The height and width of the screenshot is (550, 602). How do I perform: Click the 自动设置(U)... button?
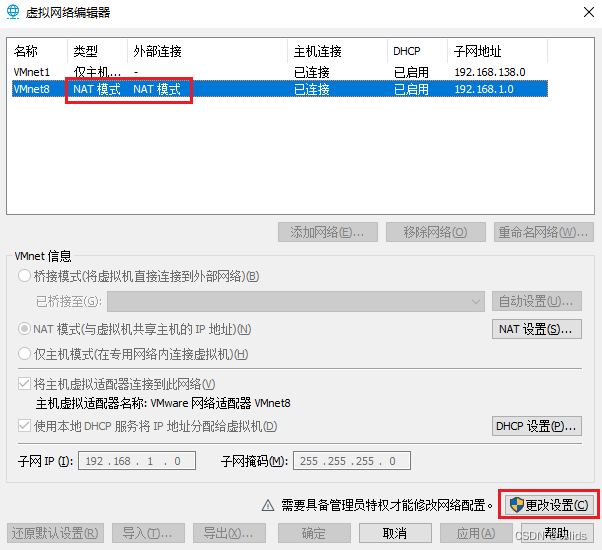537,301
